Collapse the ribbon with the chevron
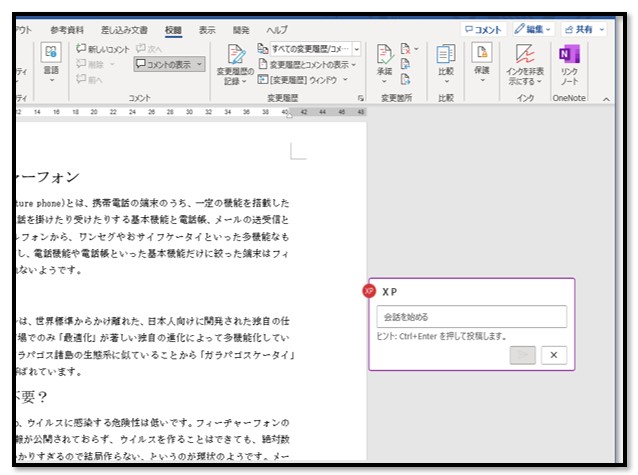The height and width of the screenshot is (475, 638). (x=606, y=99)
